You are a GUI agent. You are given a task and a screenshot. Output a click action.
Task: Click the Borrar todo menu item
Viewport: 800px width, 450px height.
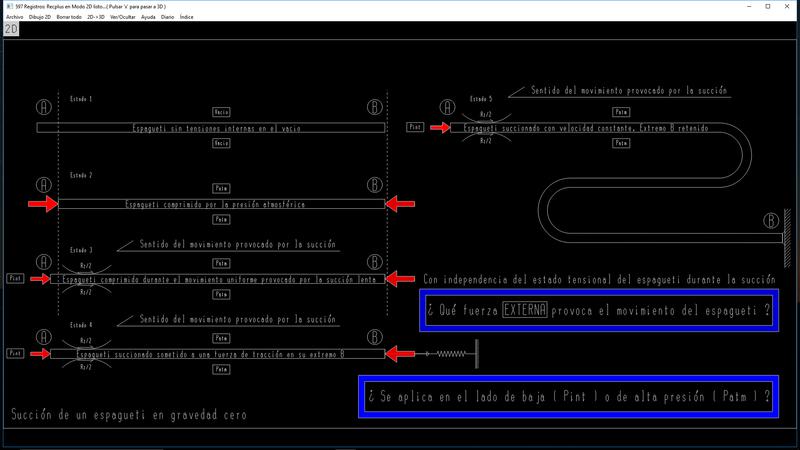(x=70, y=17)
